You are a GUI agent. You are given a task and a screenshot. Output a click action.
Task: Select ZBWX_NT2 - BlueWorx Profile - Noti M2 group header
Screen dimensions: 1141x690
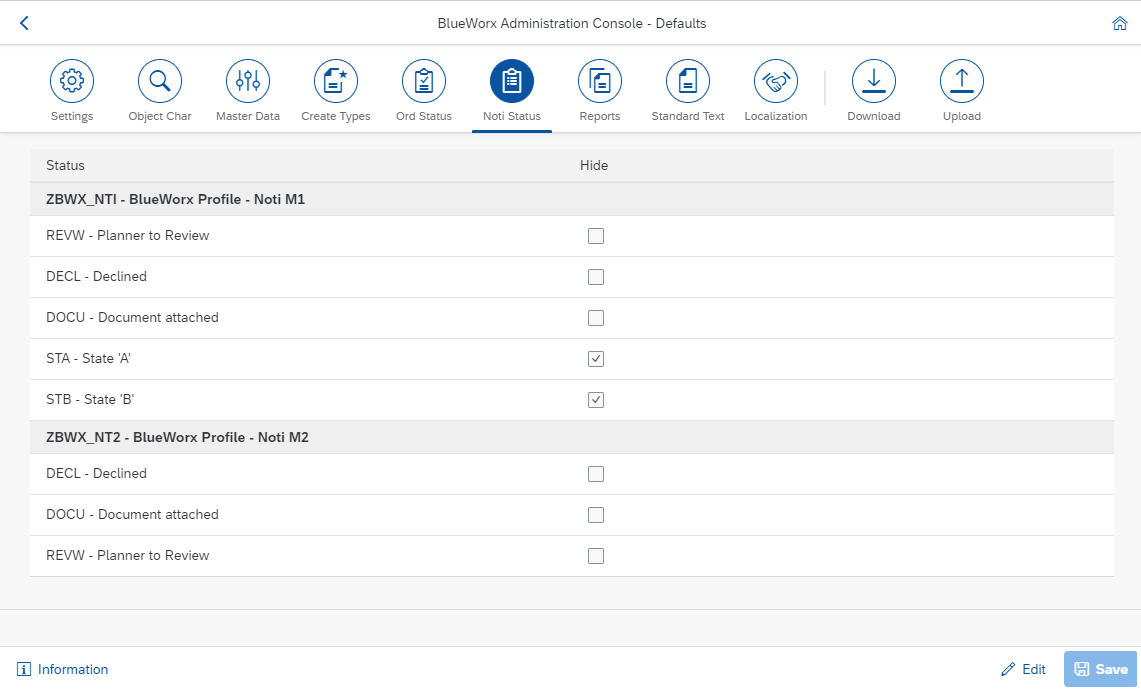click(571, 437)
